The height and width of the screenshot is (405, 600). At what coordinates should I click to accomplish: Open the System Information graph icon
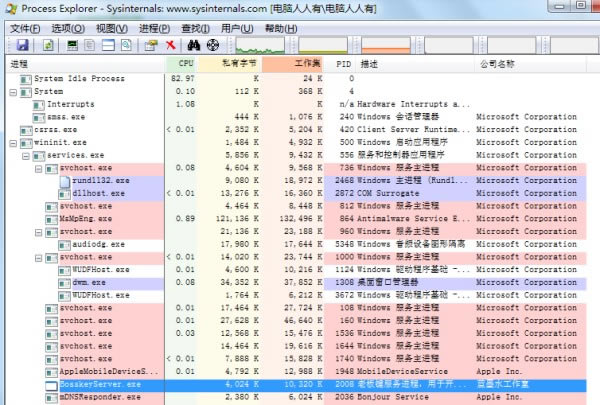pyautogui.click(x=72, y=45)
